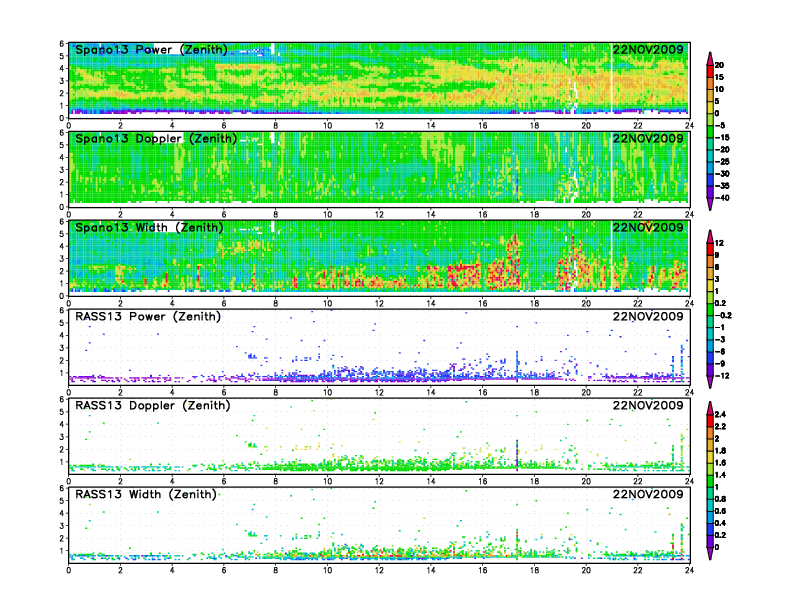
Task: Select the 'RASS13 Power (Zenith)' panel title
Action: pos(148,317)
